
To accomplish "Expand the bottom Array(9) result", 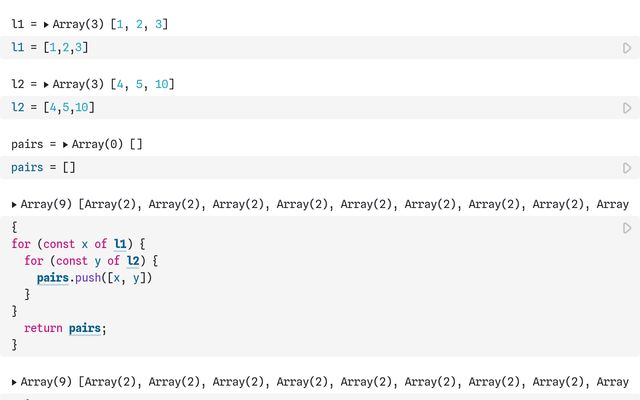I will coord(14,383).
